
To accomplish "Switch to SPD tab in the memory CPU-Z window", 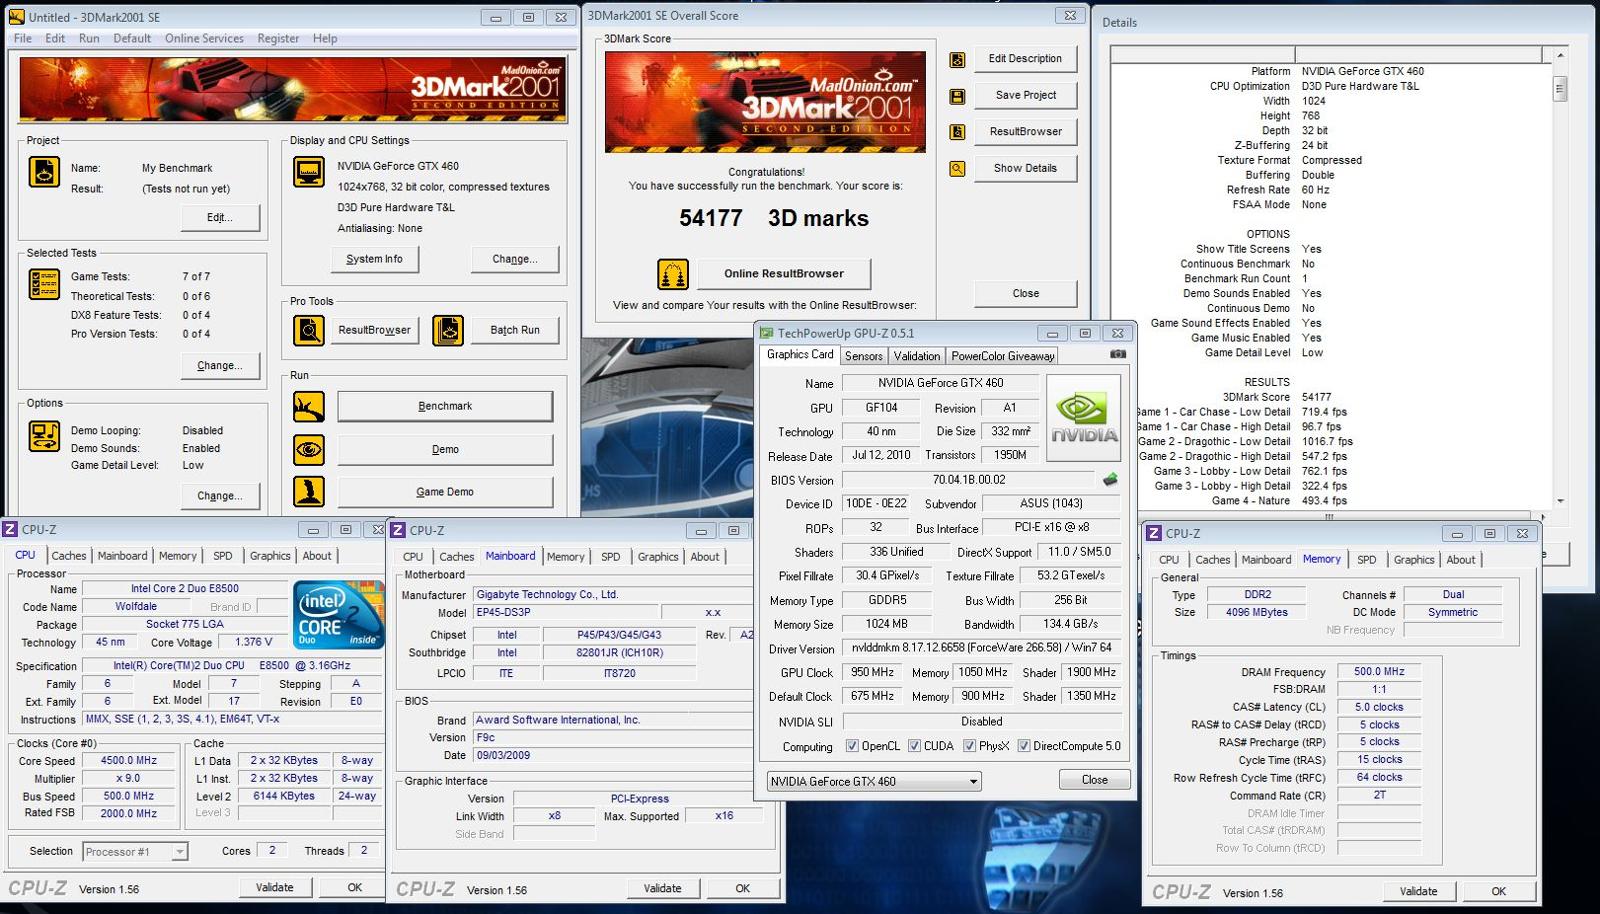I will pos(1367,560).
